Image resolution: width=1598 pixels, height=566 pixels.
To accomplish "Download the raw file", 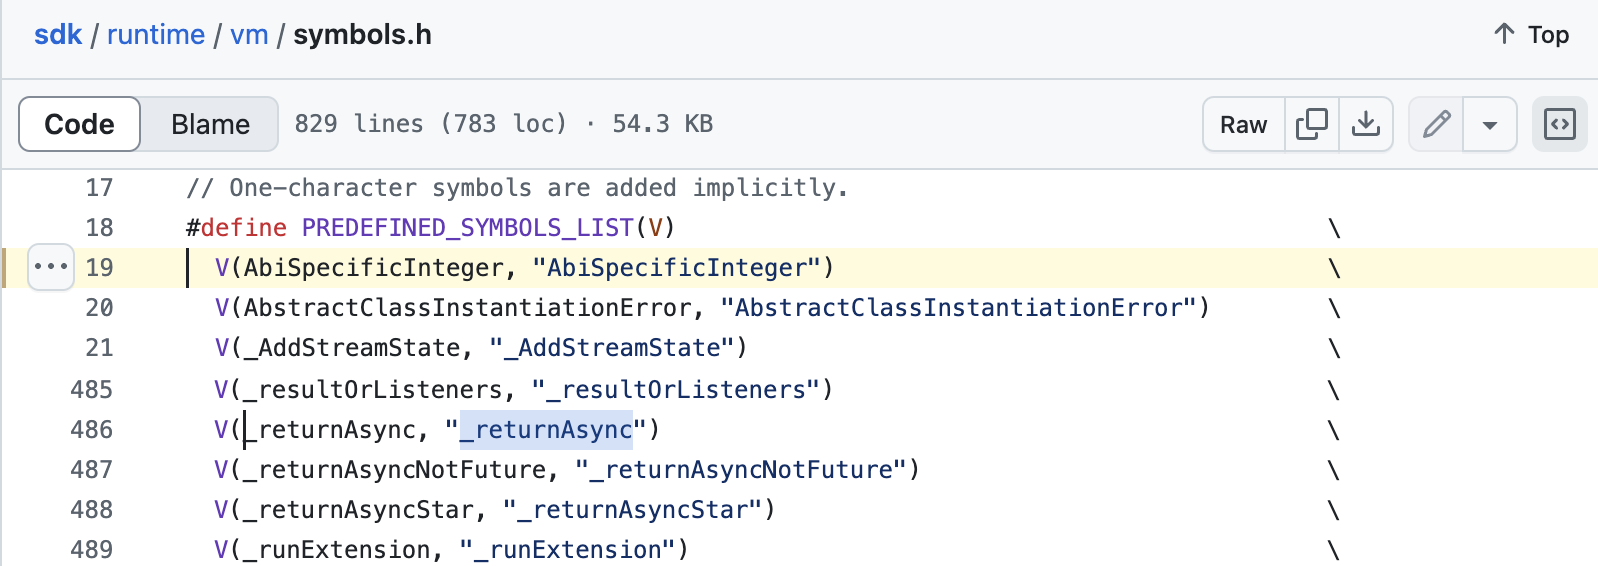I will click(x=1365, y=124).
